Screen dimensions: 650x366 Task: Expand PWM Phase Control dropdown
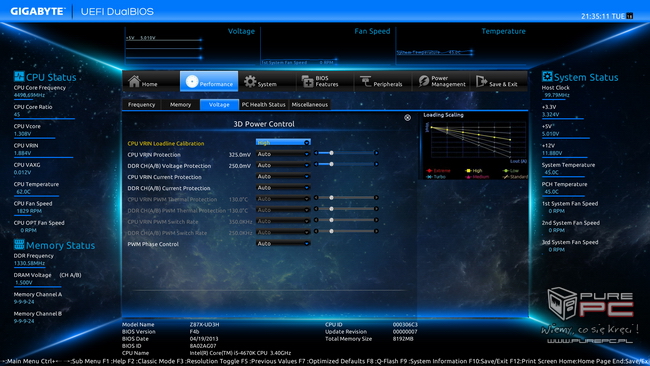click(283, 244)
